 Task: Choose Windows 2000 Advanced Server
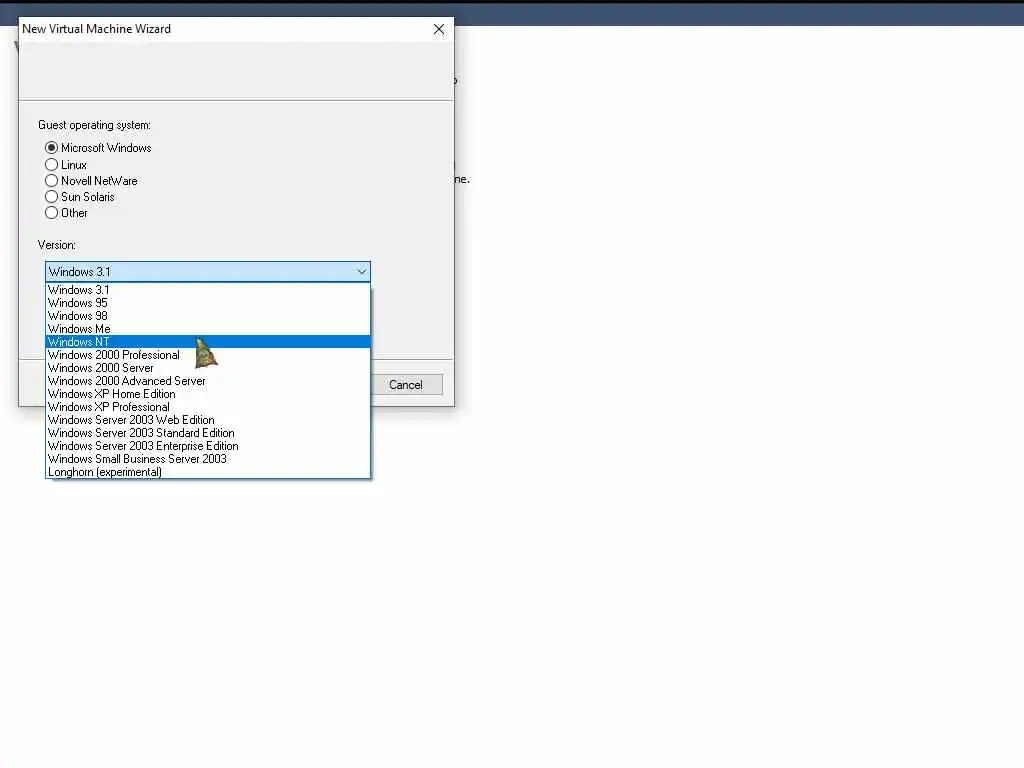point(208,381)
